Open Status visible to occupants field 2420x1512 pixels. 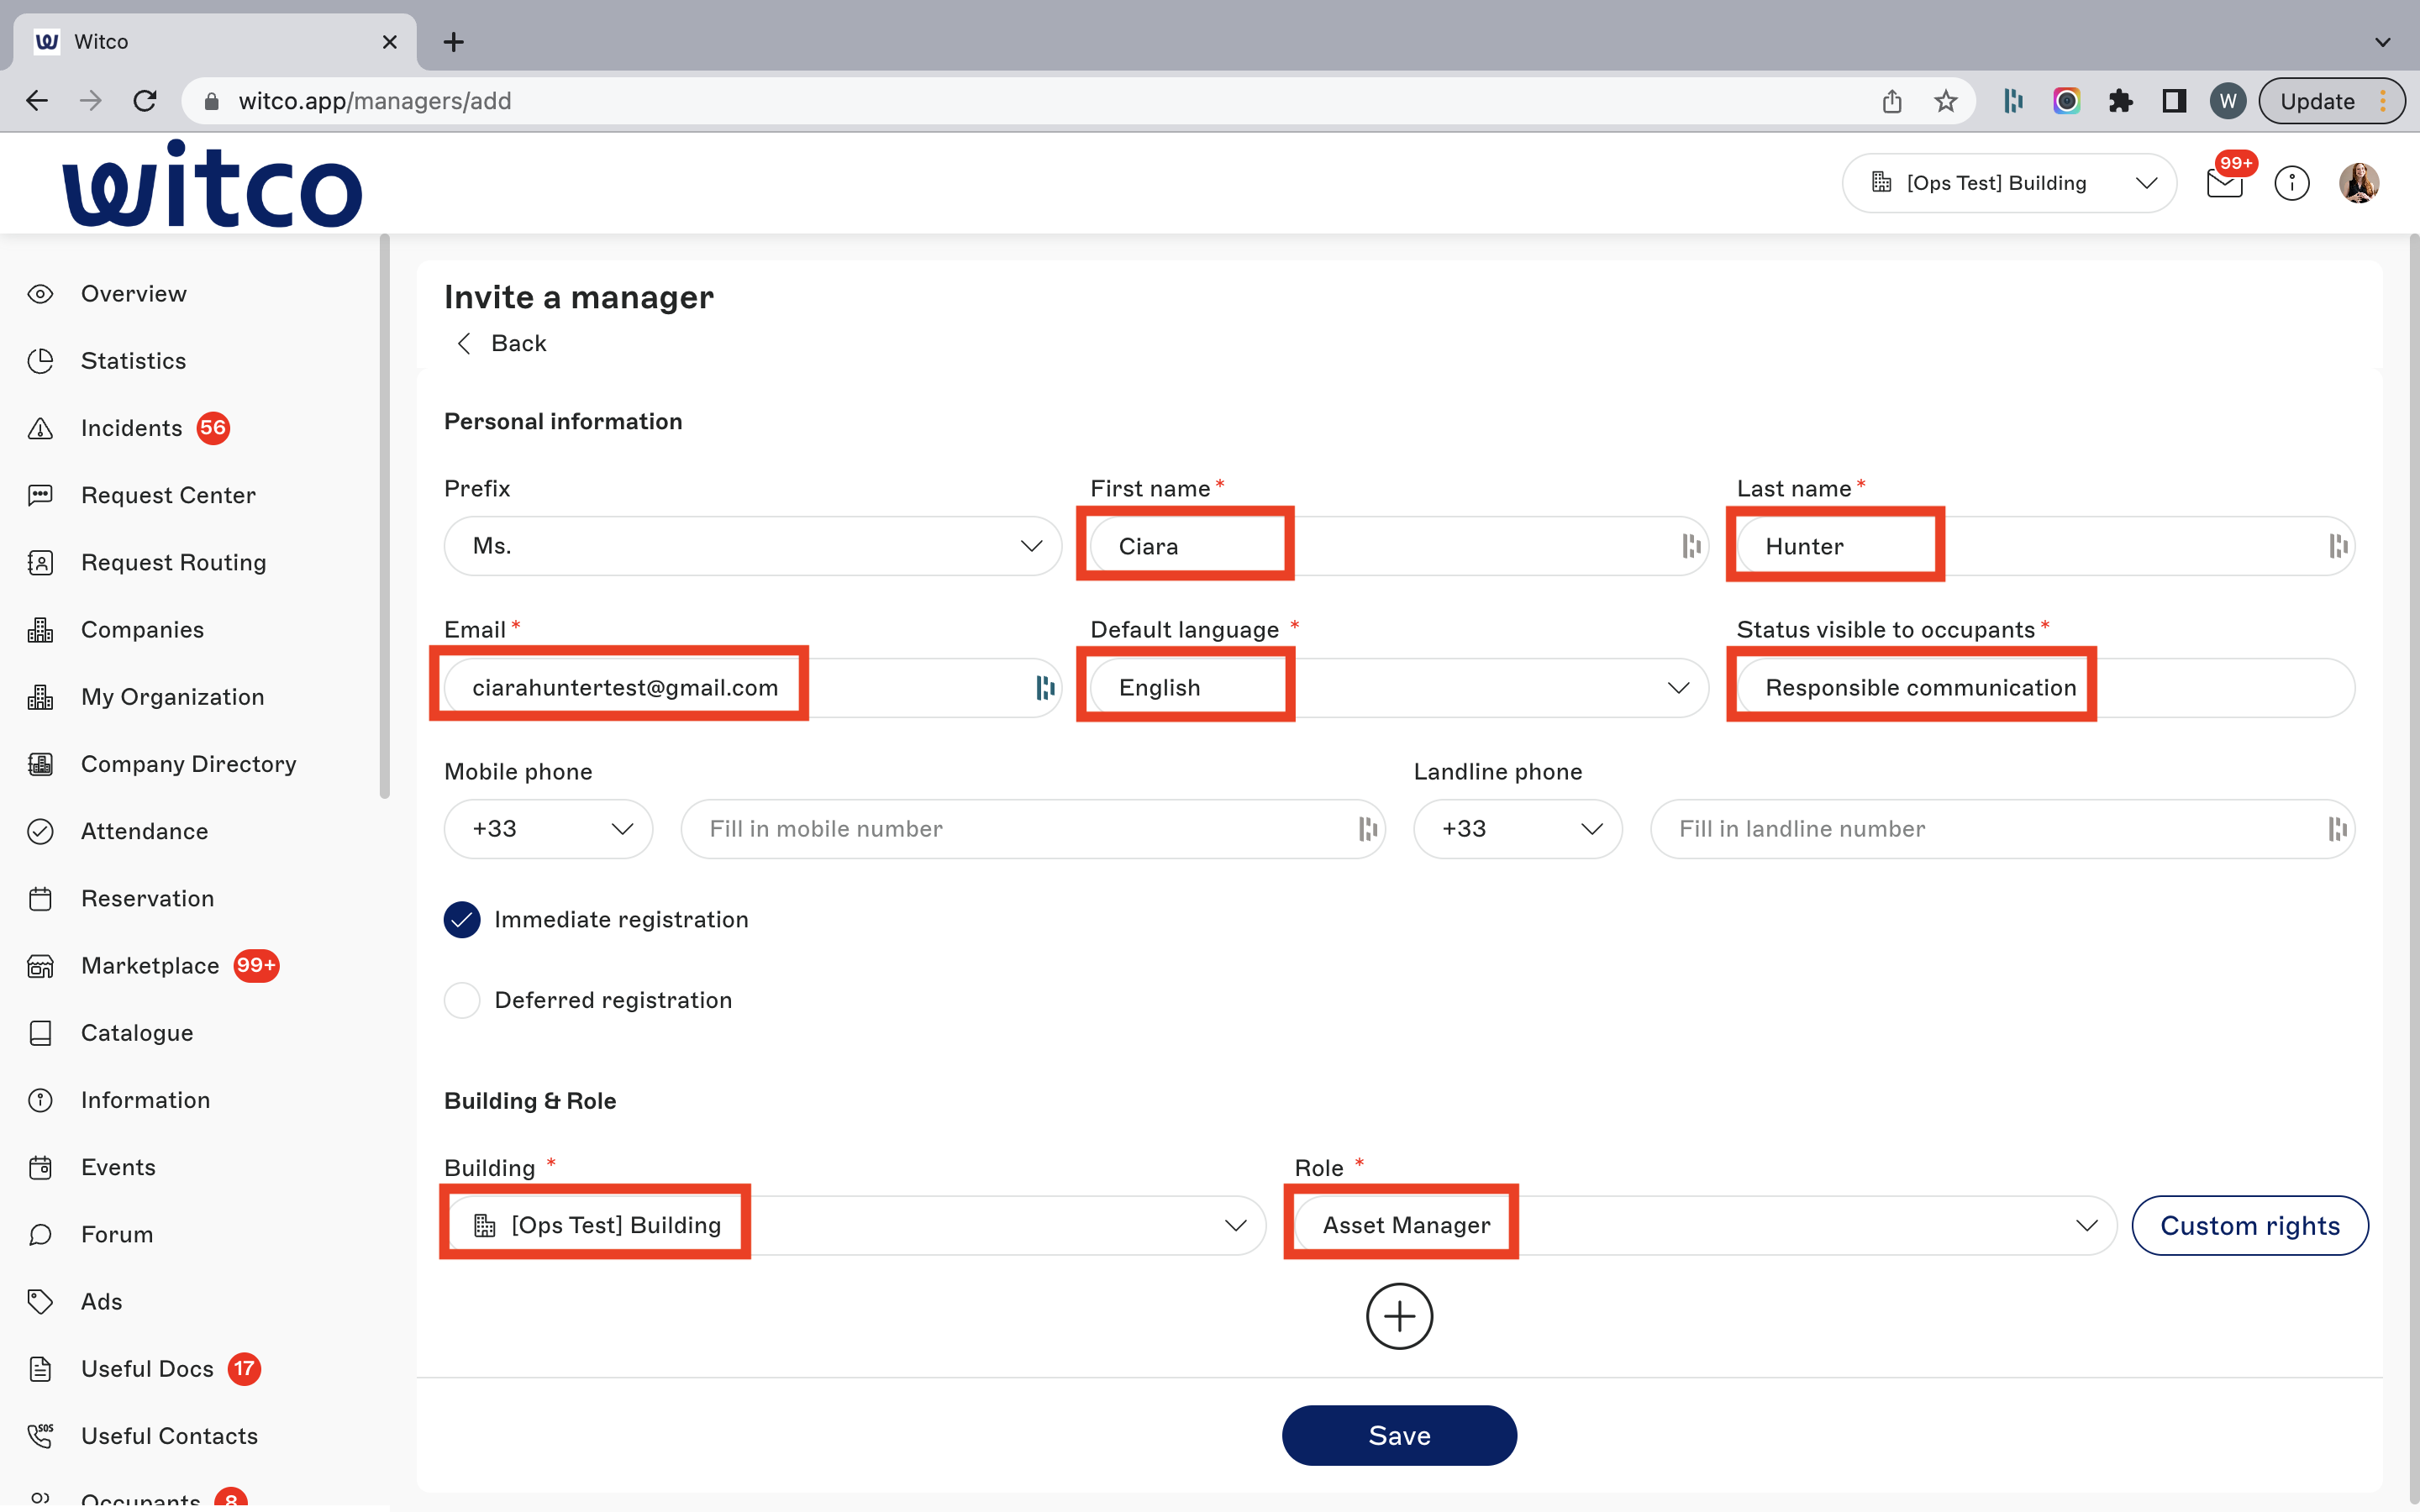point(2045,688)
